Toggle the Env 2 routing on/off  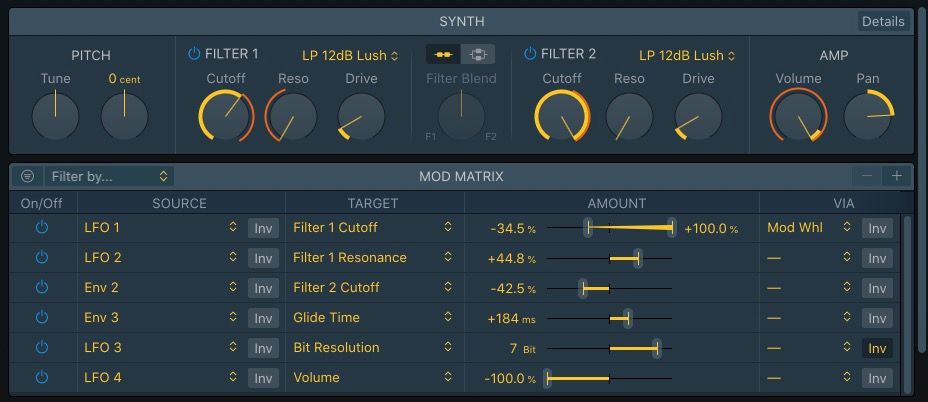point(41,288)
